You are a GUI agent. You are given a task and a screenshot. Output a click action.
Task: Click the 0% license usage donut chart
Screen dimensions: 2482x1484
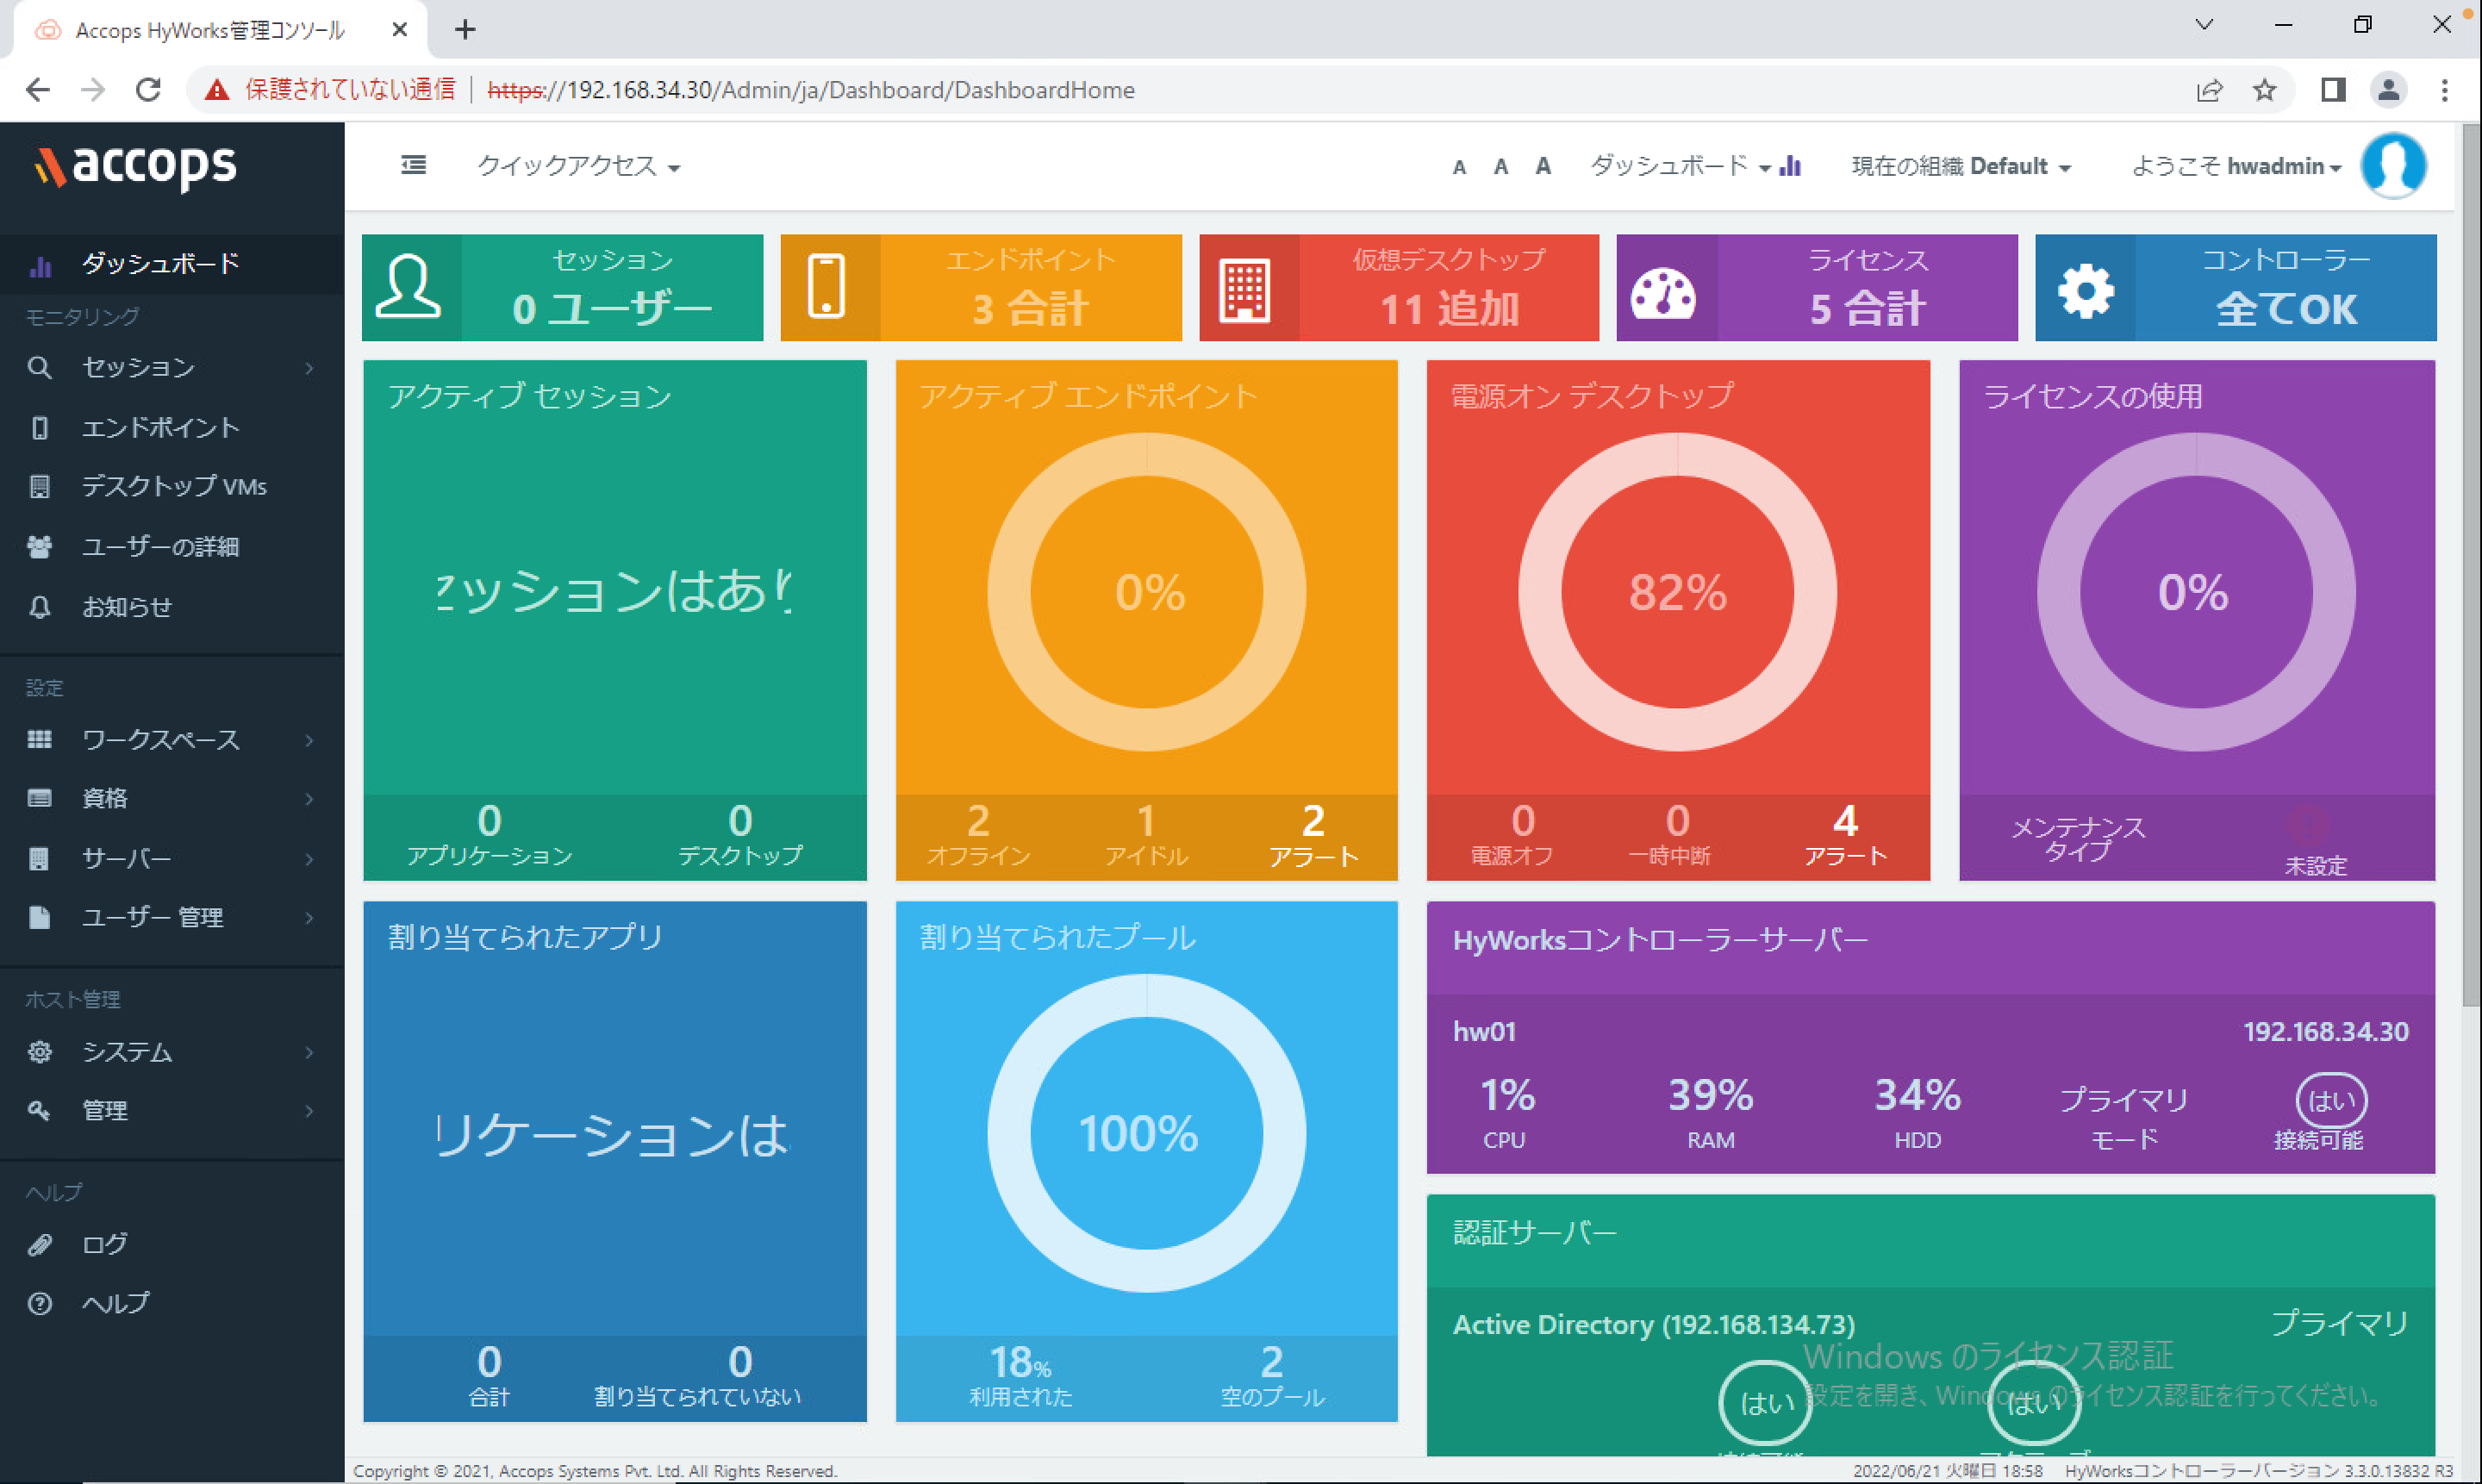pos(2196,592)
